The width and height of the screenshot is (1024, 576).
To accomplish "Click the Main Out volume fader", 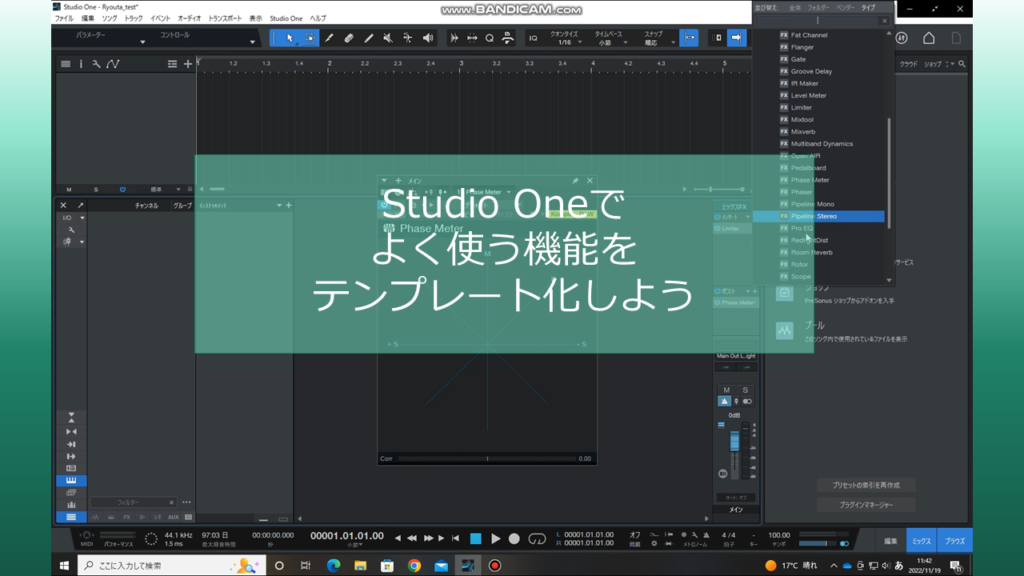I will [735, 438].
